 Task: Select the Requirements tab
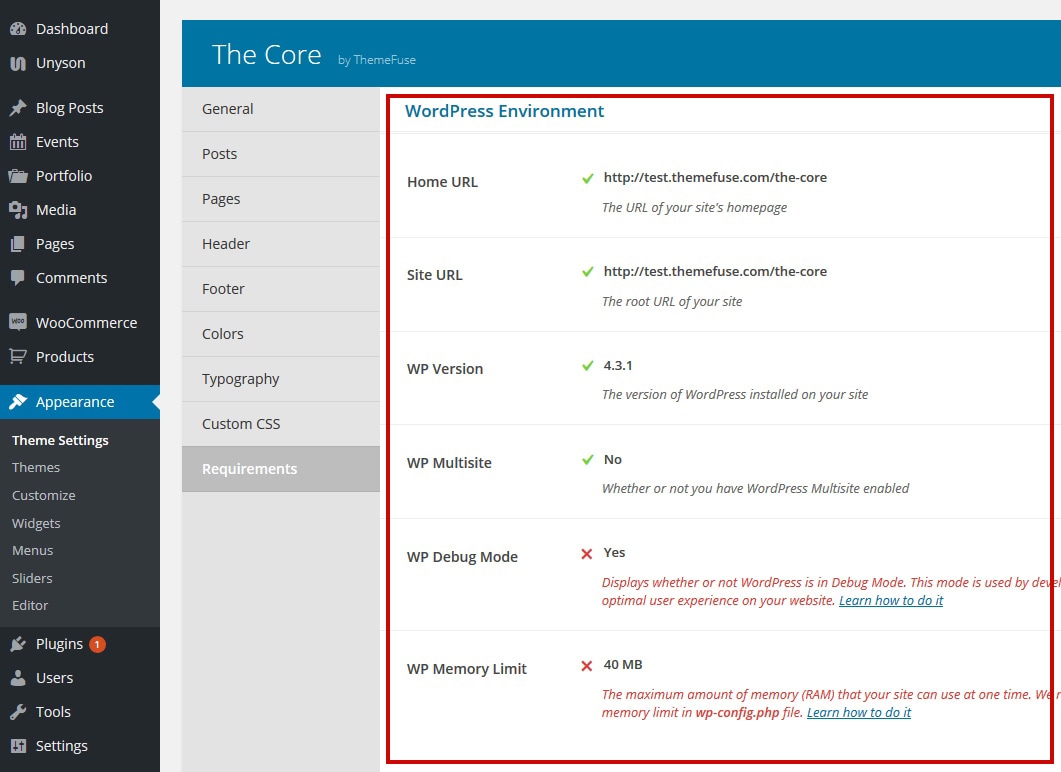pyautogui.click(x=281, y=469)
